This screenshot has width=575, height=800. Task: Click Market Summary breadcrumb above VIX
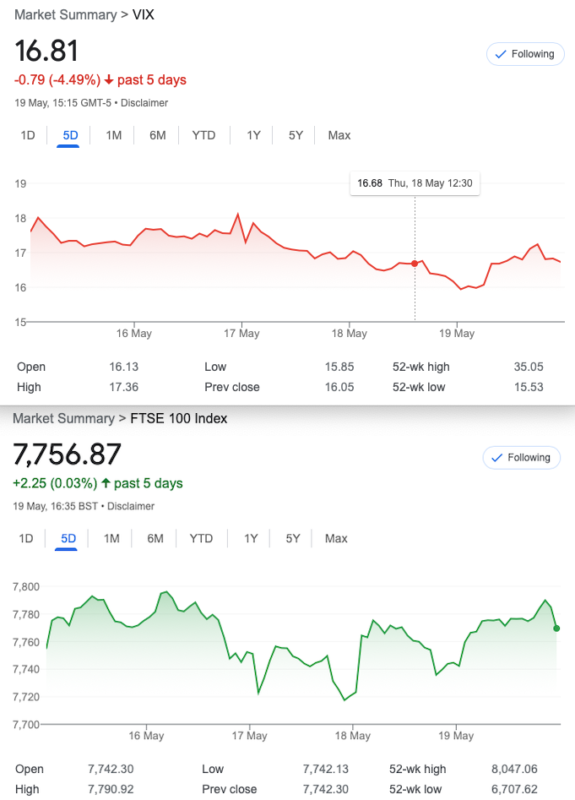click(65, 15)
